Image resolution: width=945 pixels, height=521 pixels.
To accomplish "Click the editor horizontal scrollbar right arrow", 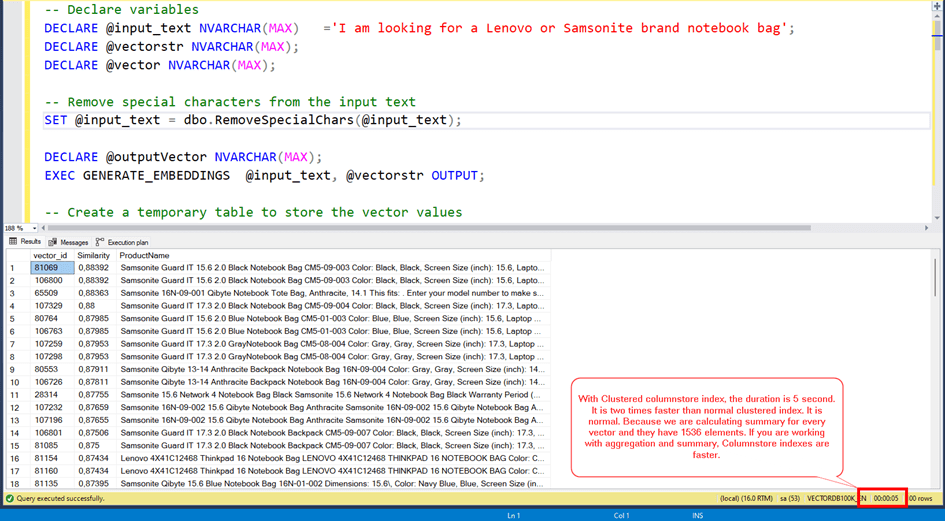I will click(x=926, y=228).
